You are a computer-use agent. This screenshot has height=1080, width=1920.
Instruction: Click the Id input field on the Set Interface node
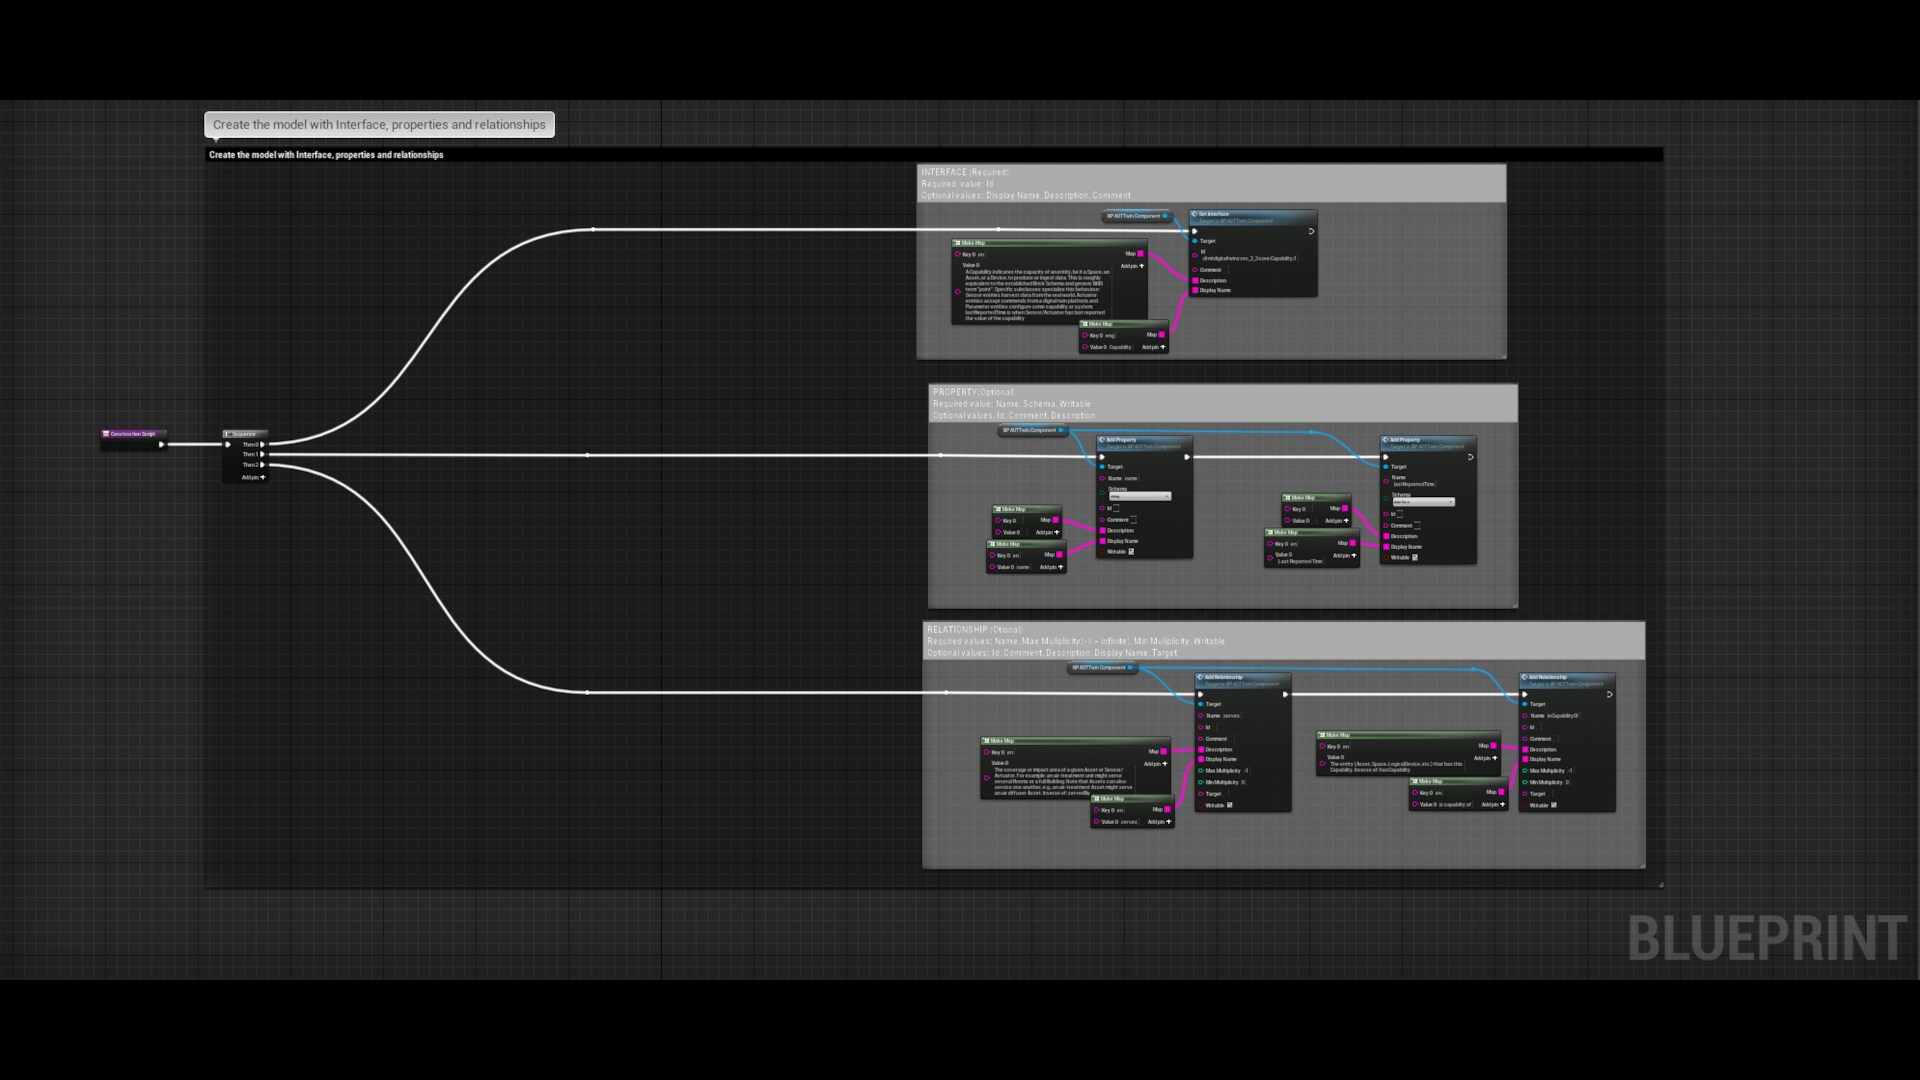click(1250, 258)
